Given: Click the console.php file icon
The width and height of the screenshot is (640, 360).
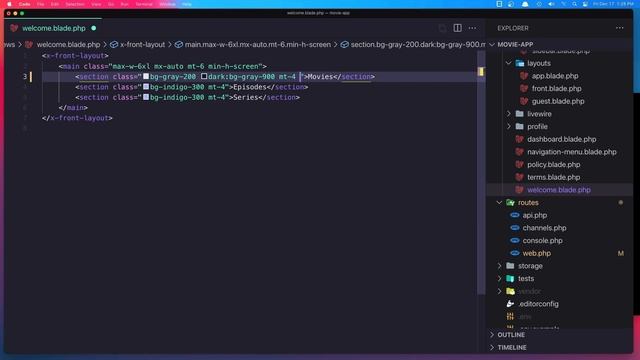Looking at the screenshot, I should (x=515, y=240).
